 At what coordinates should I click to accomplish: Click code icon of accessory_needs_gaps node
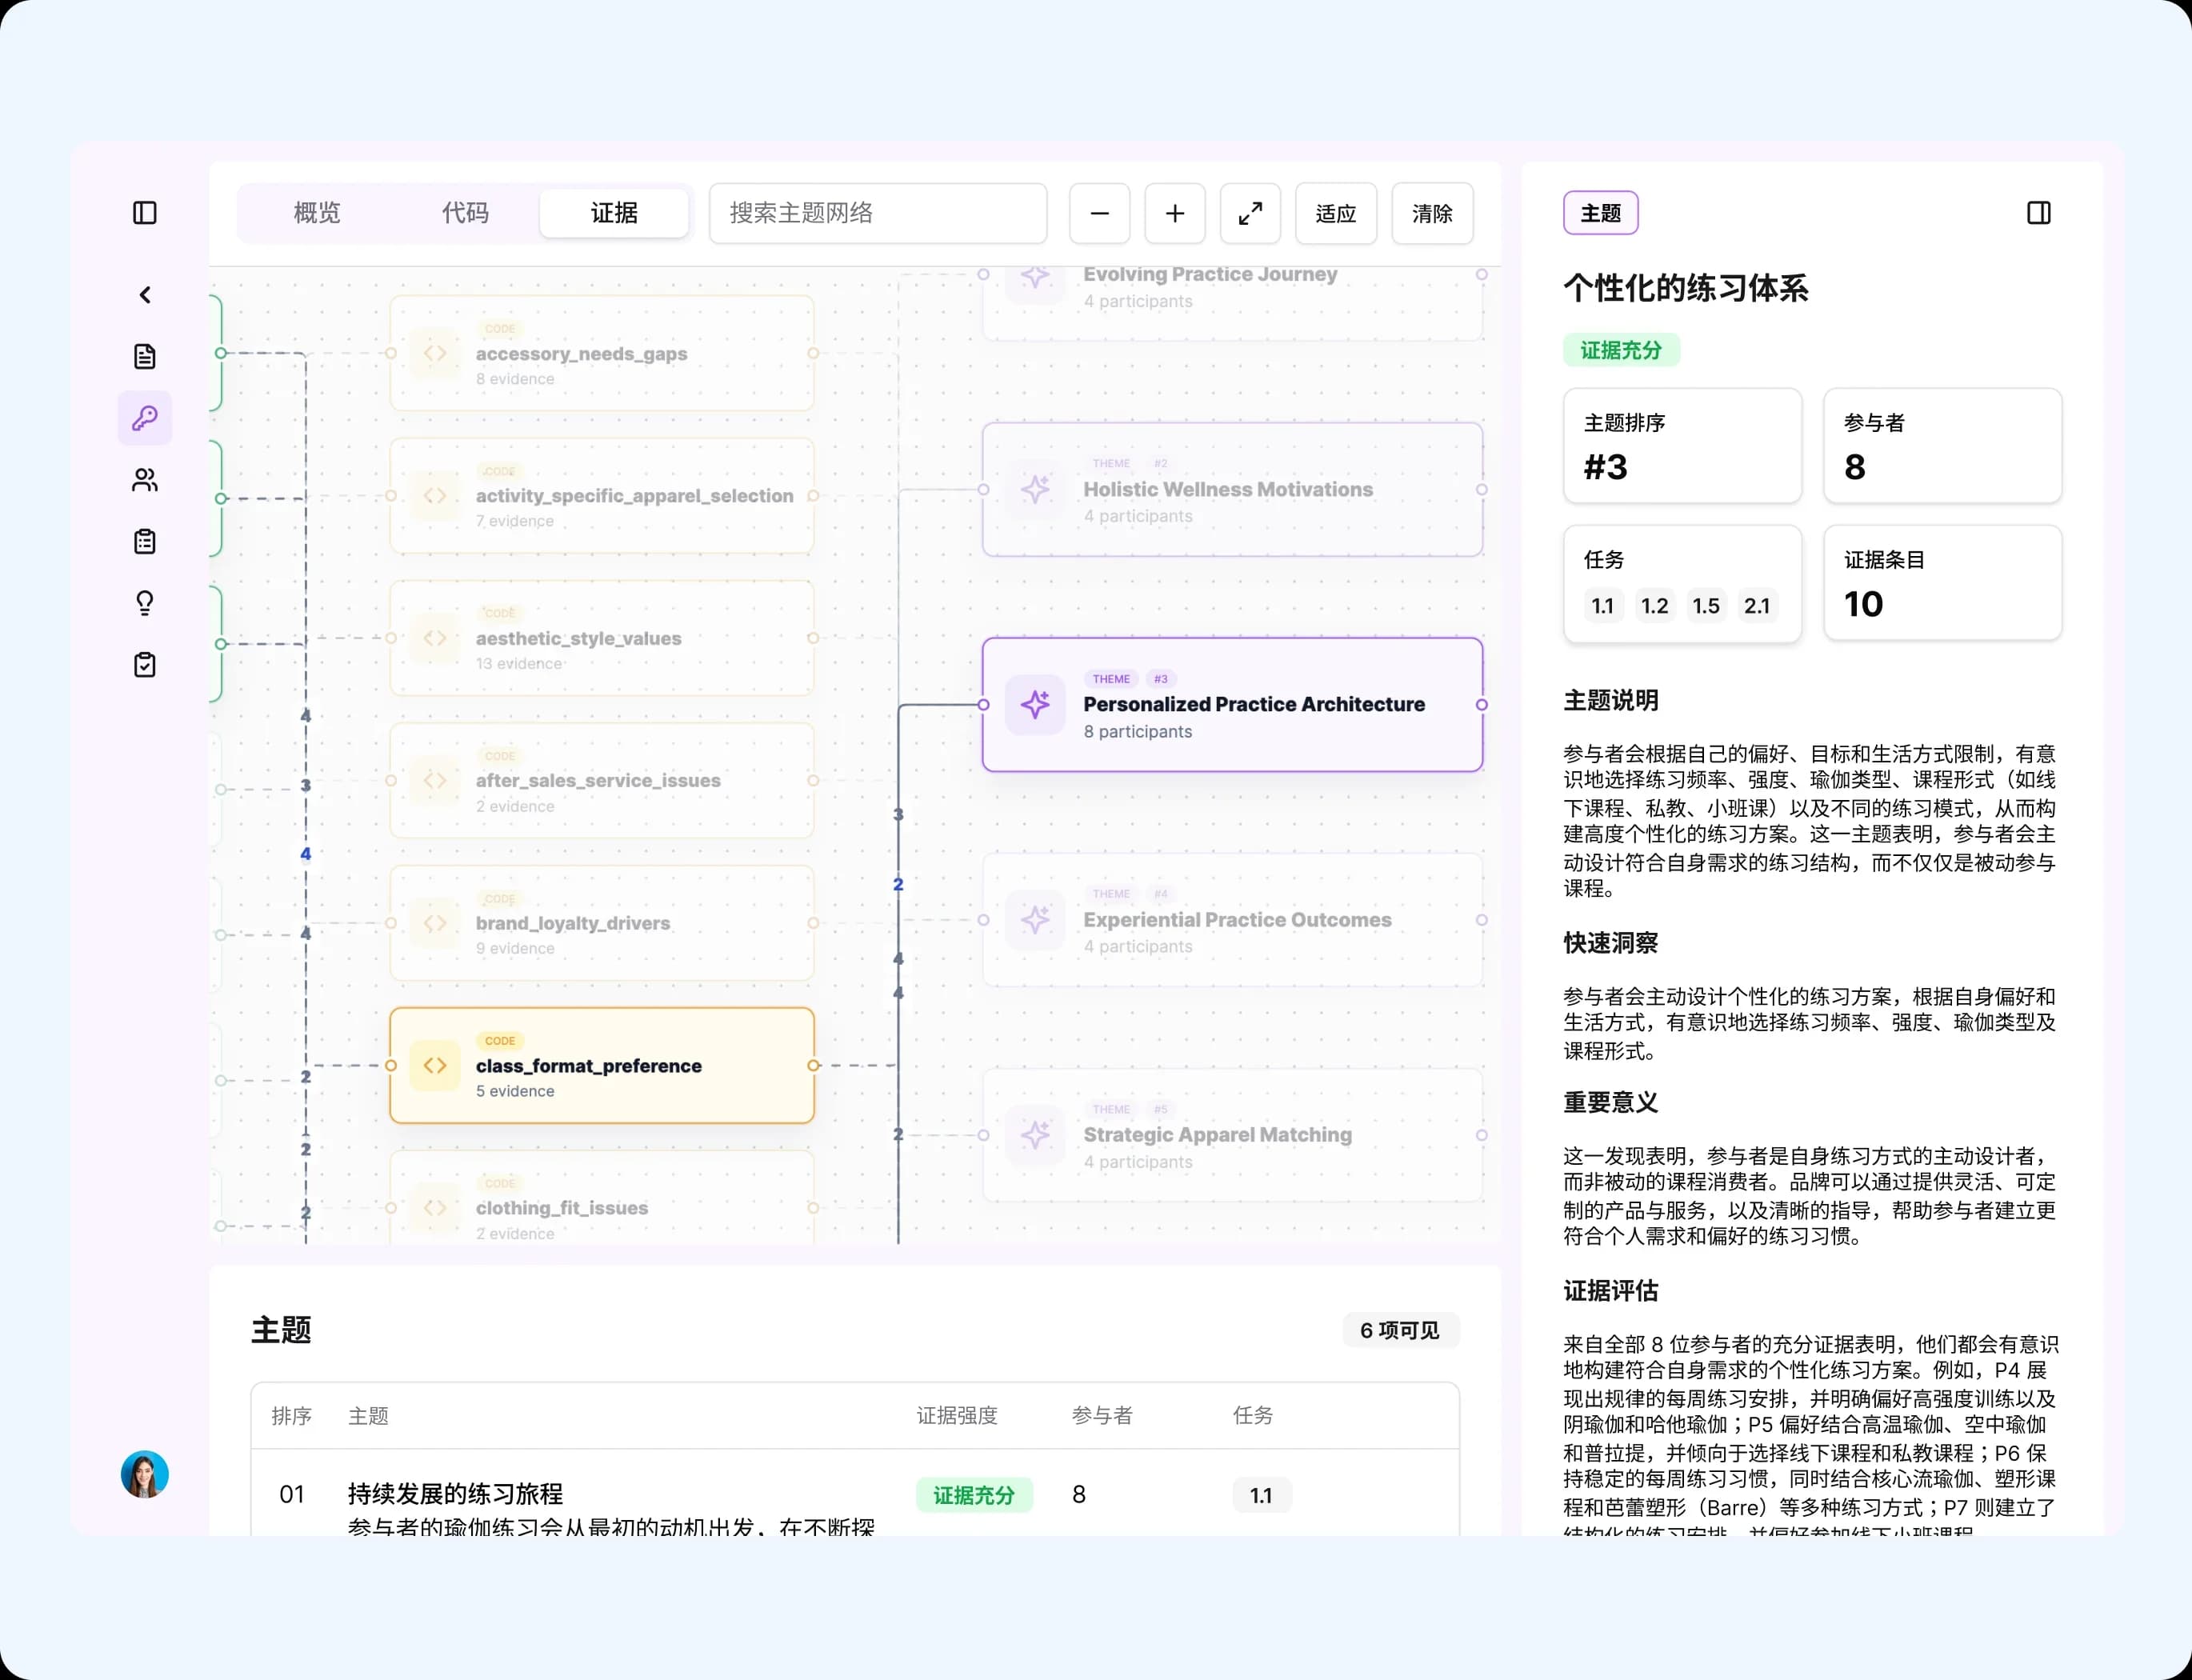435,353
